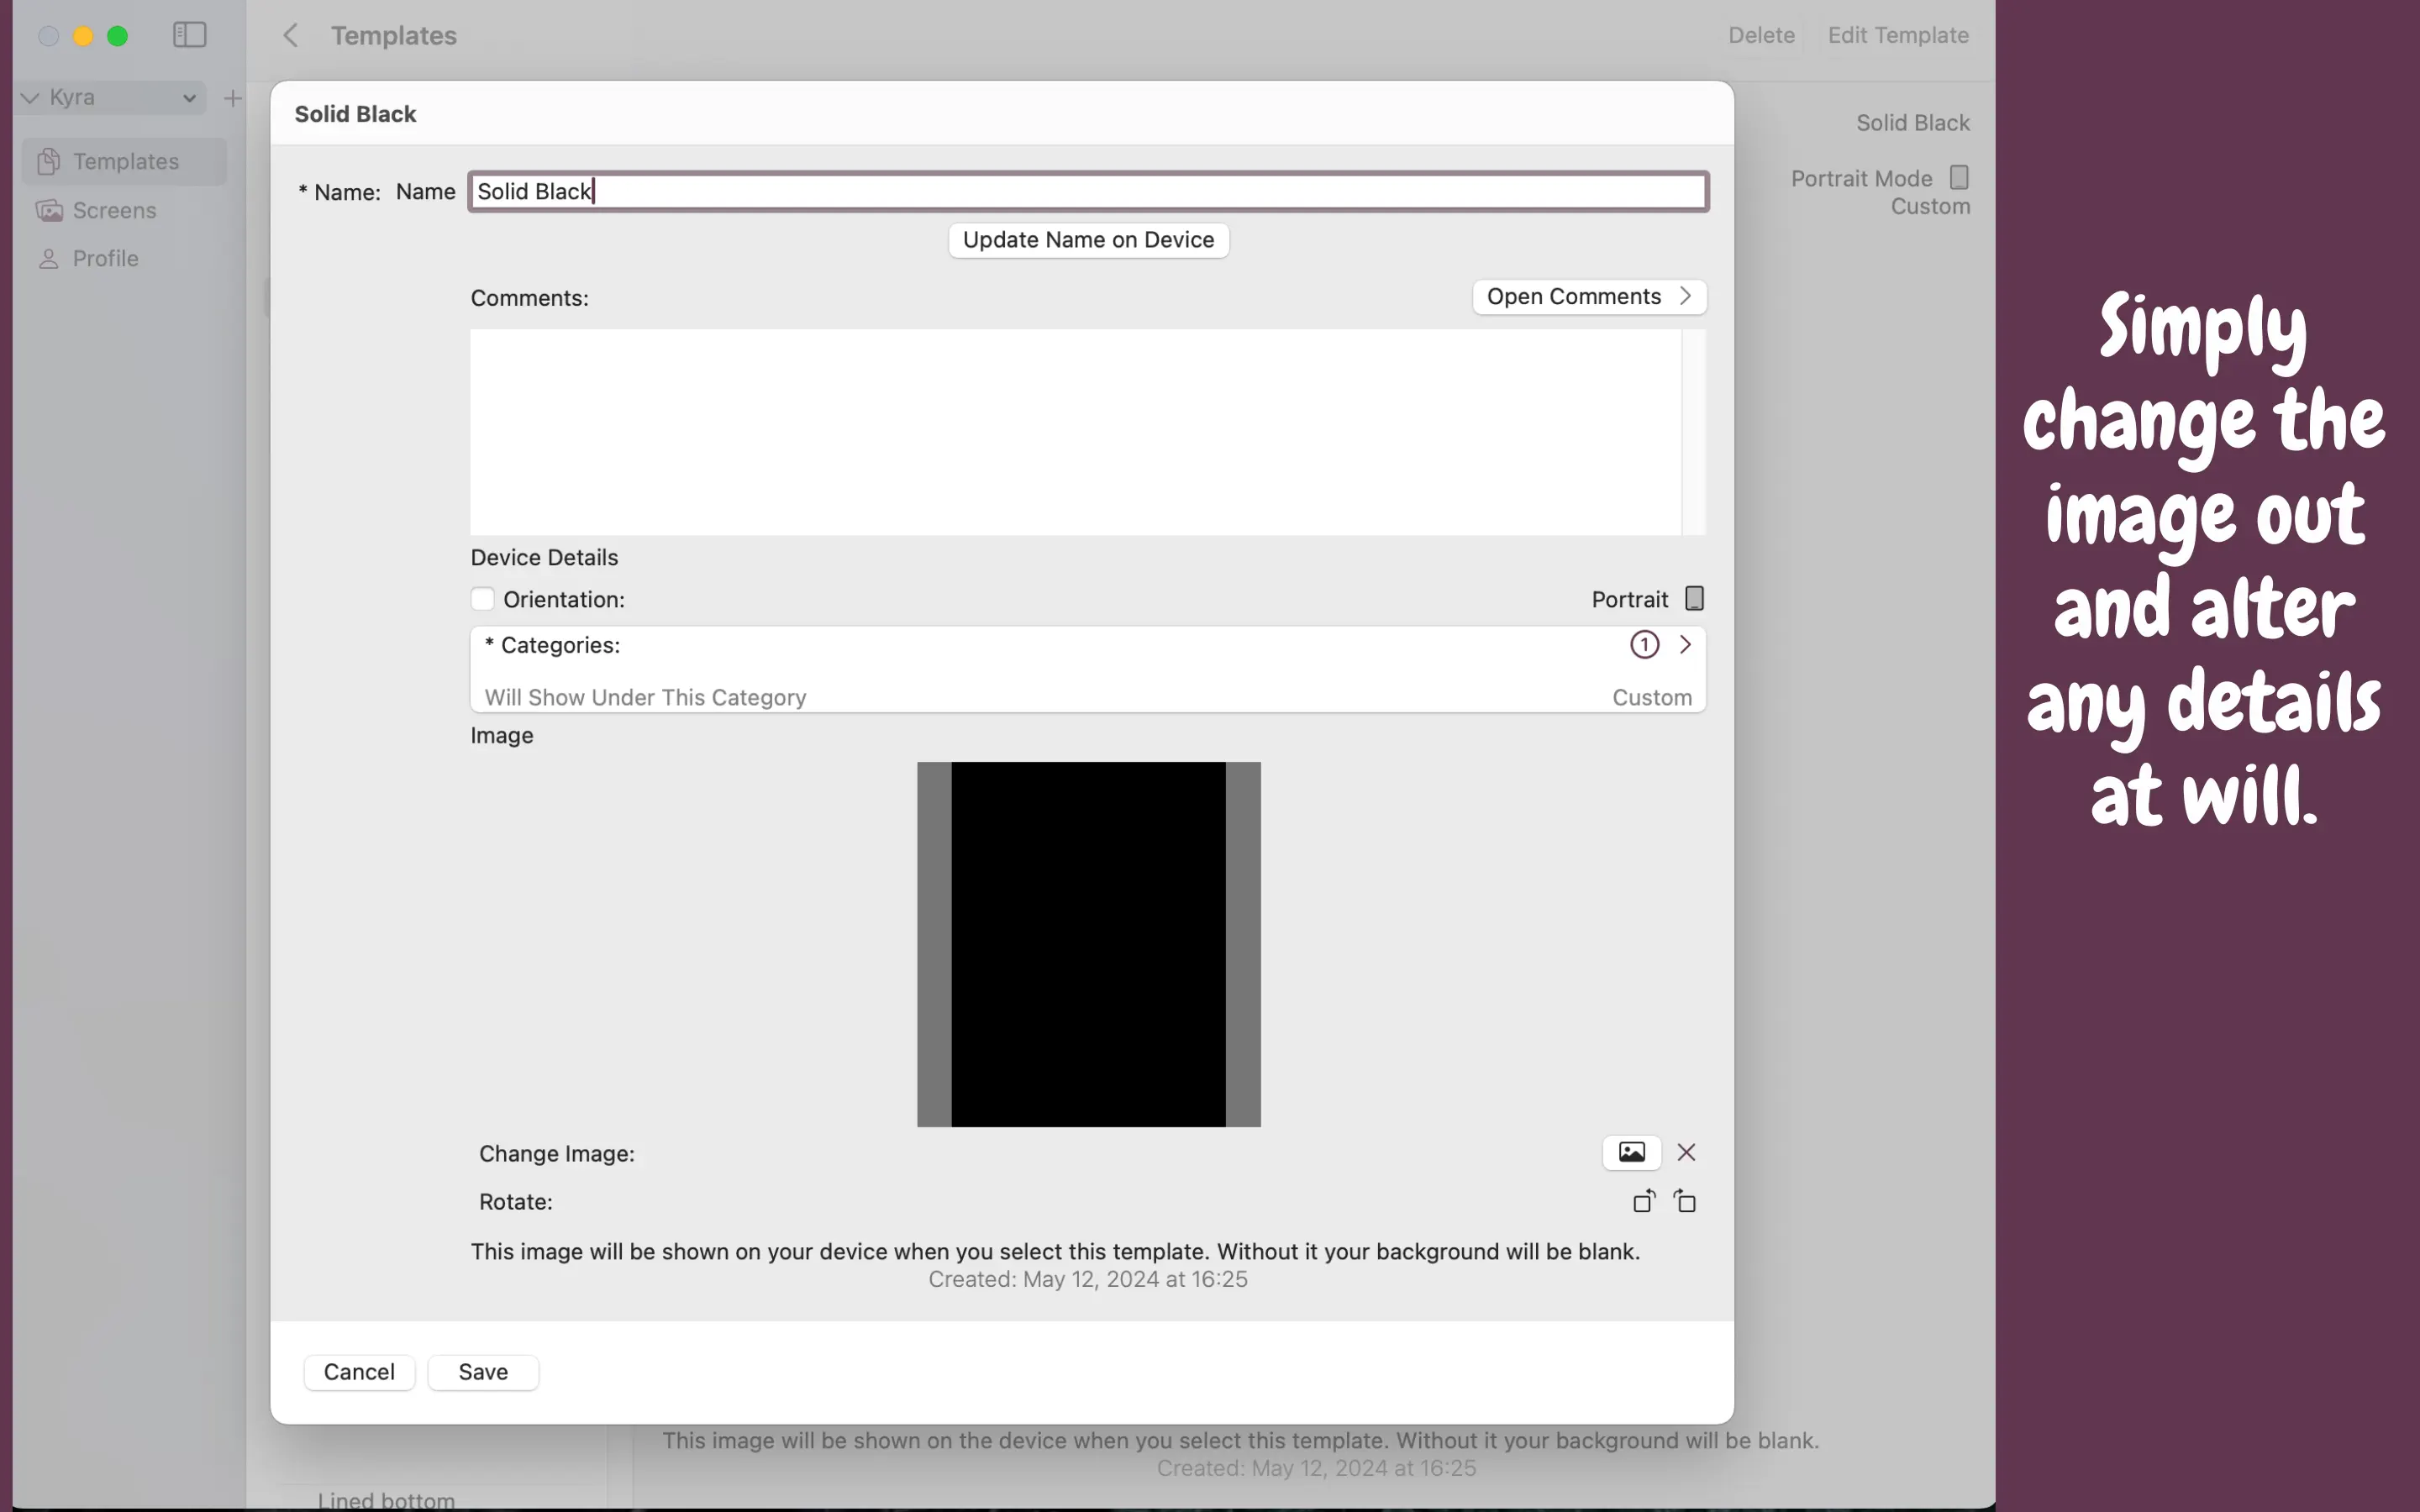Go to Profile in the sidebar
The height and width of the screenshot is (1512, 2420).
[x=105, y=258]
